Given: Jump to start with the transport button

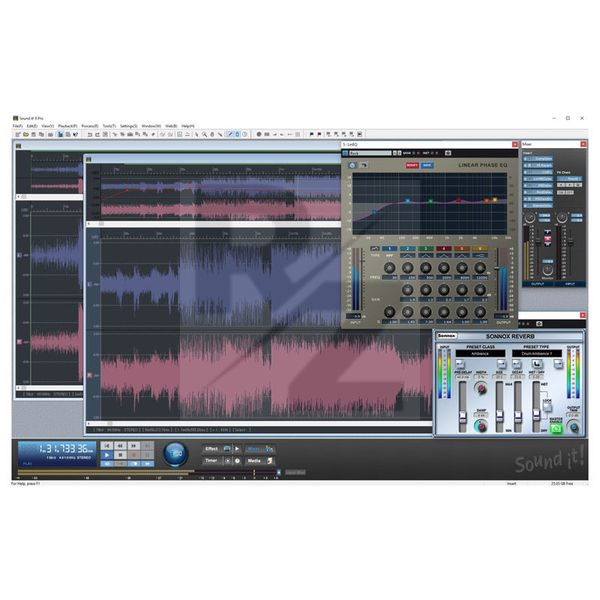Looking at the screenshot, I should [107, 446].
